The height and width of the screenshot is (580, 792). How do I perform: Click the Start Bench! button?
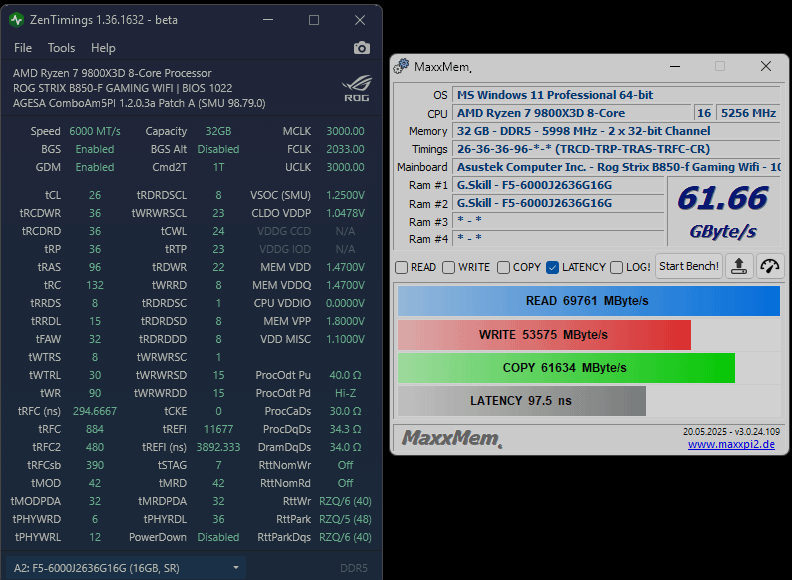(689, 266)
